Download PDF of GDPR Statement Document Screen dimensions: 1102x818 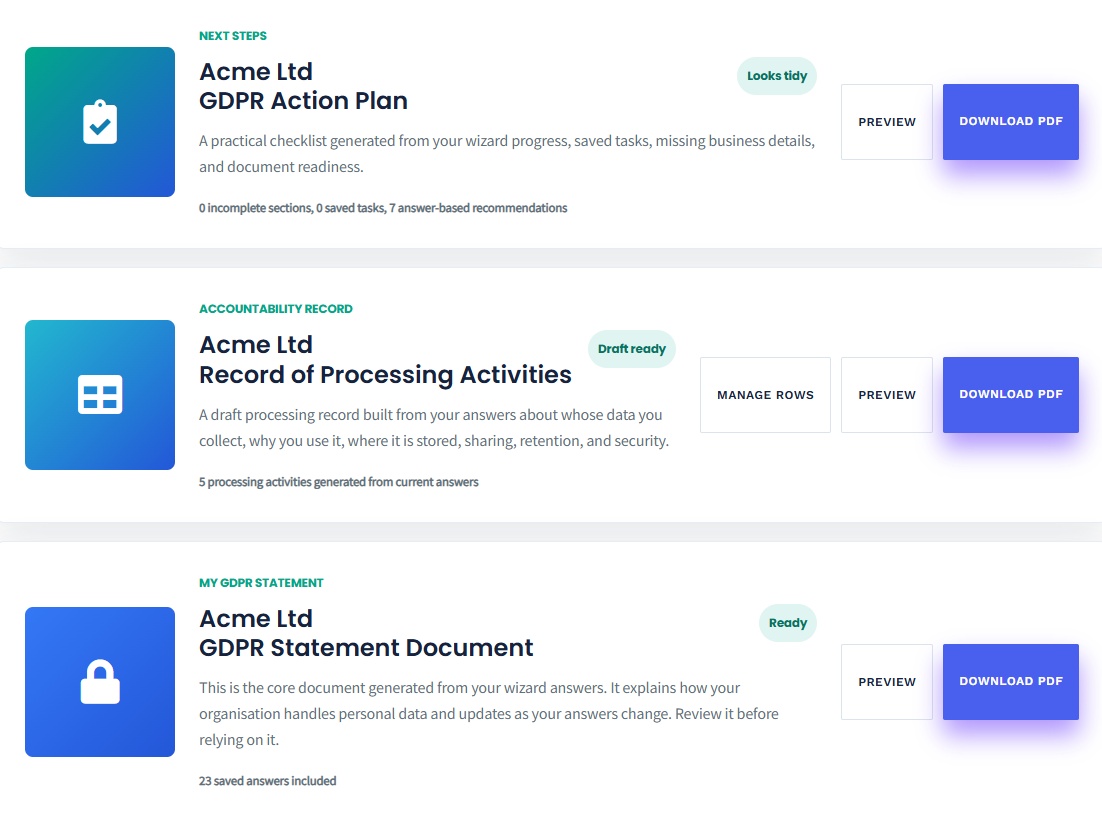1011,682
